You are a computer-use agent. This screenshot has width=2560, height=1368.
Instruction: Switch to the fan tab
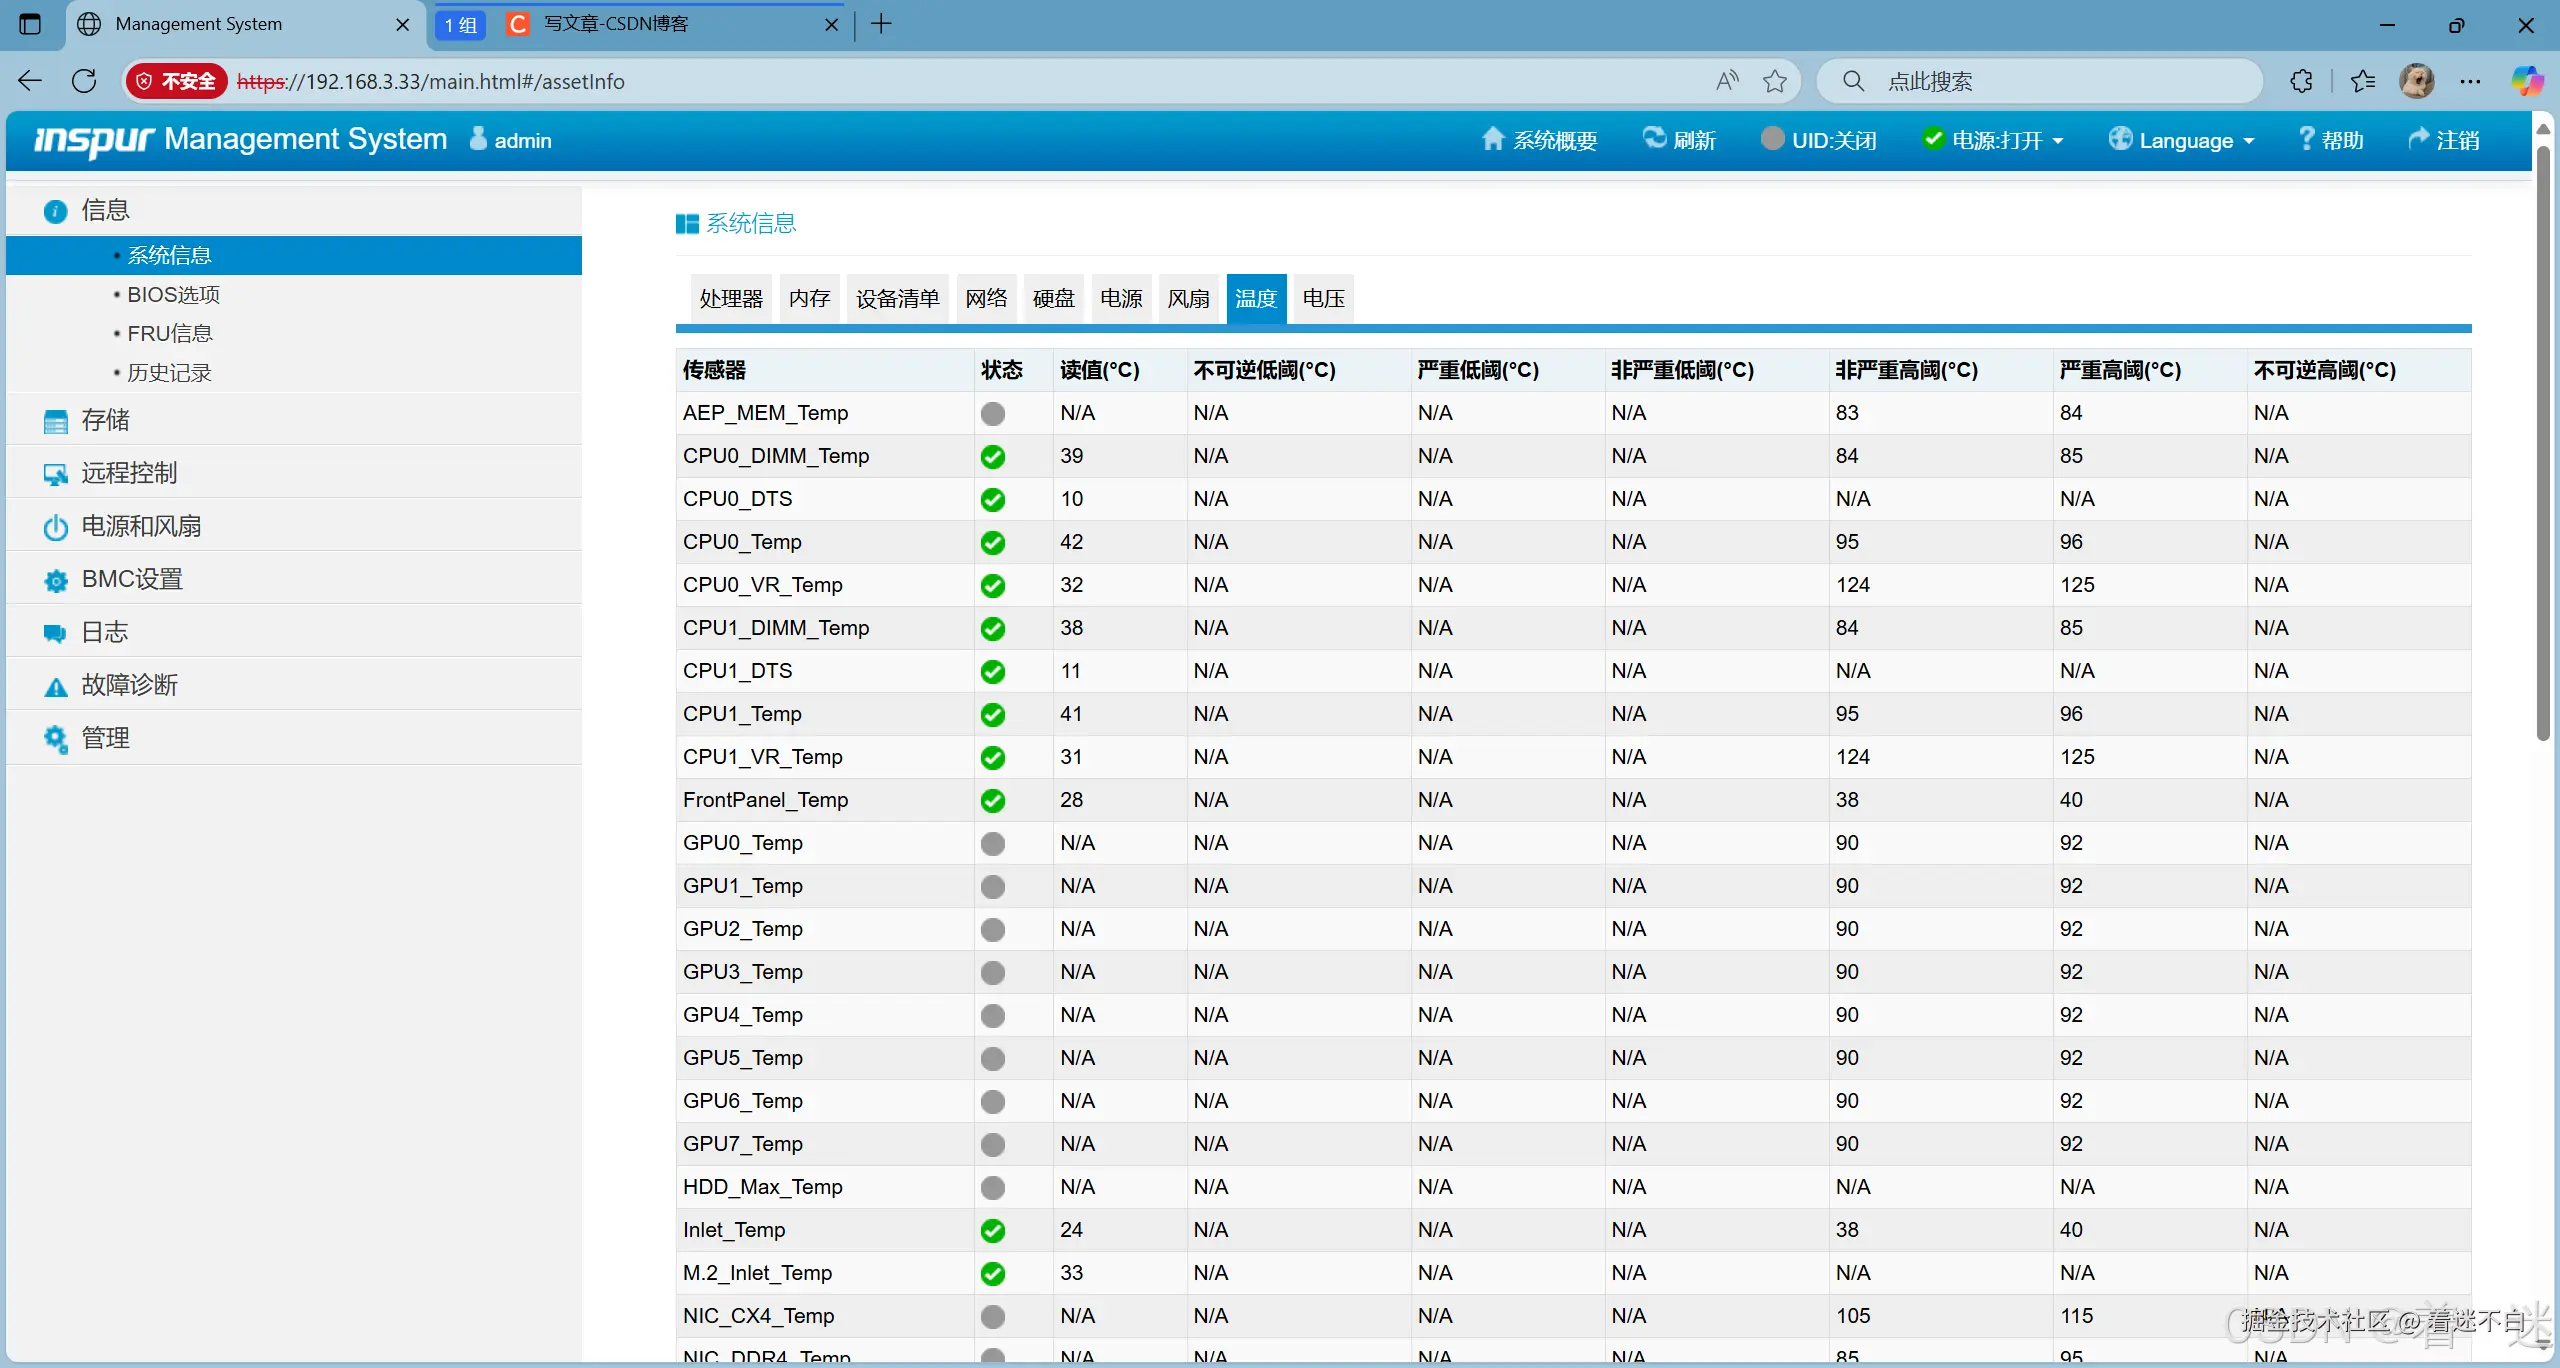(x=1188, y=298)
